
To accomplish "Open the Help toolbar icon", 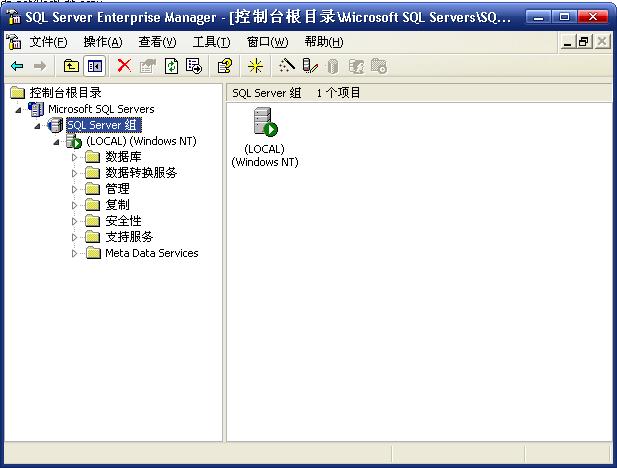I will pyautogui.click(x=225, y=66).
